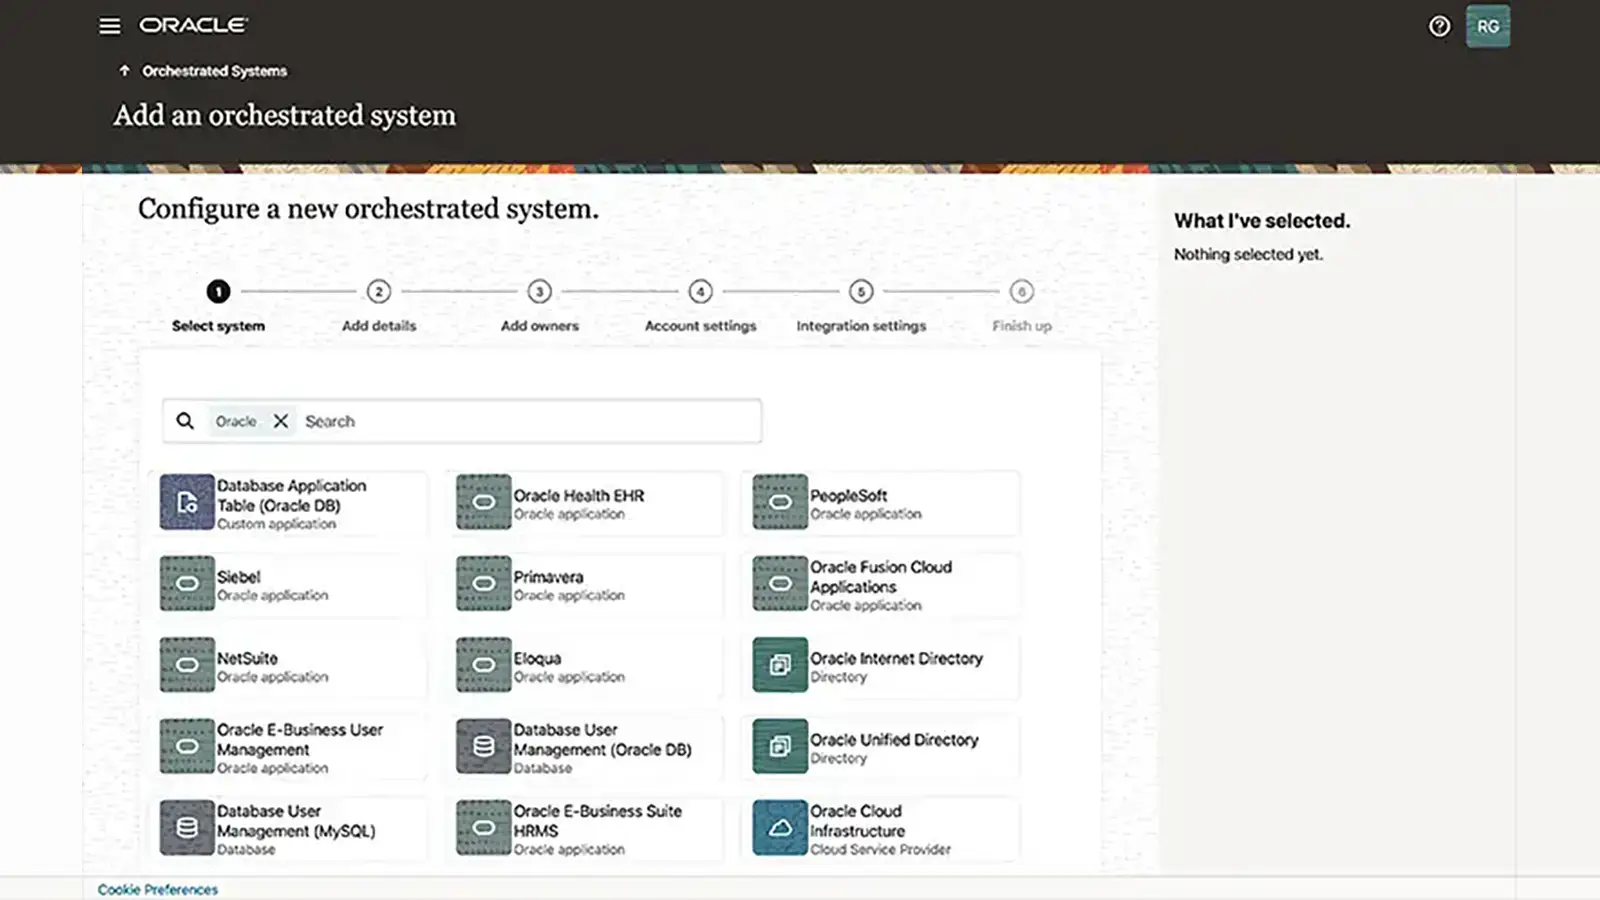Viewport: 1600px width, 900px height.
Task: Choose the Database User Management (Oracle DB) title
Action: 603,740
